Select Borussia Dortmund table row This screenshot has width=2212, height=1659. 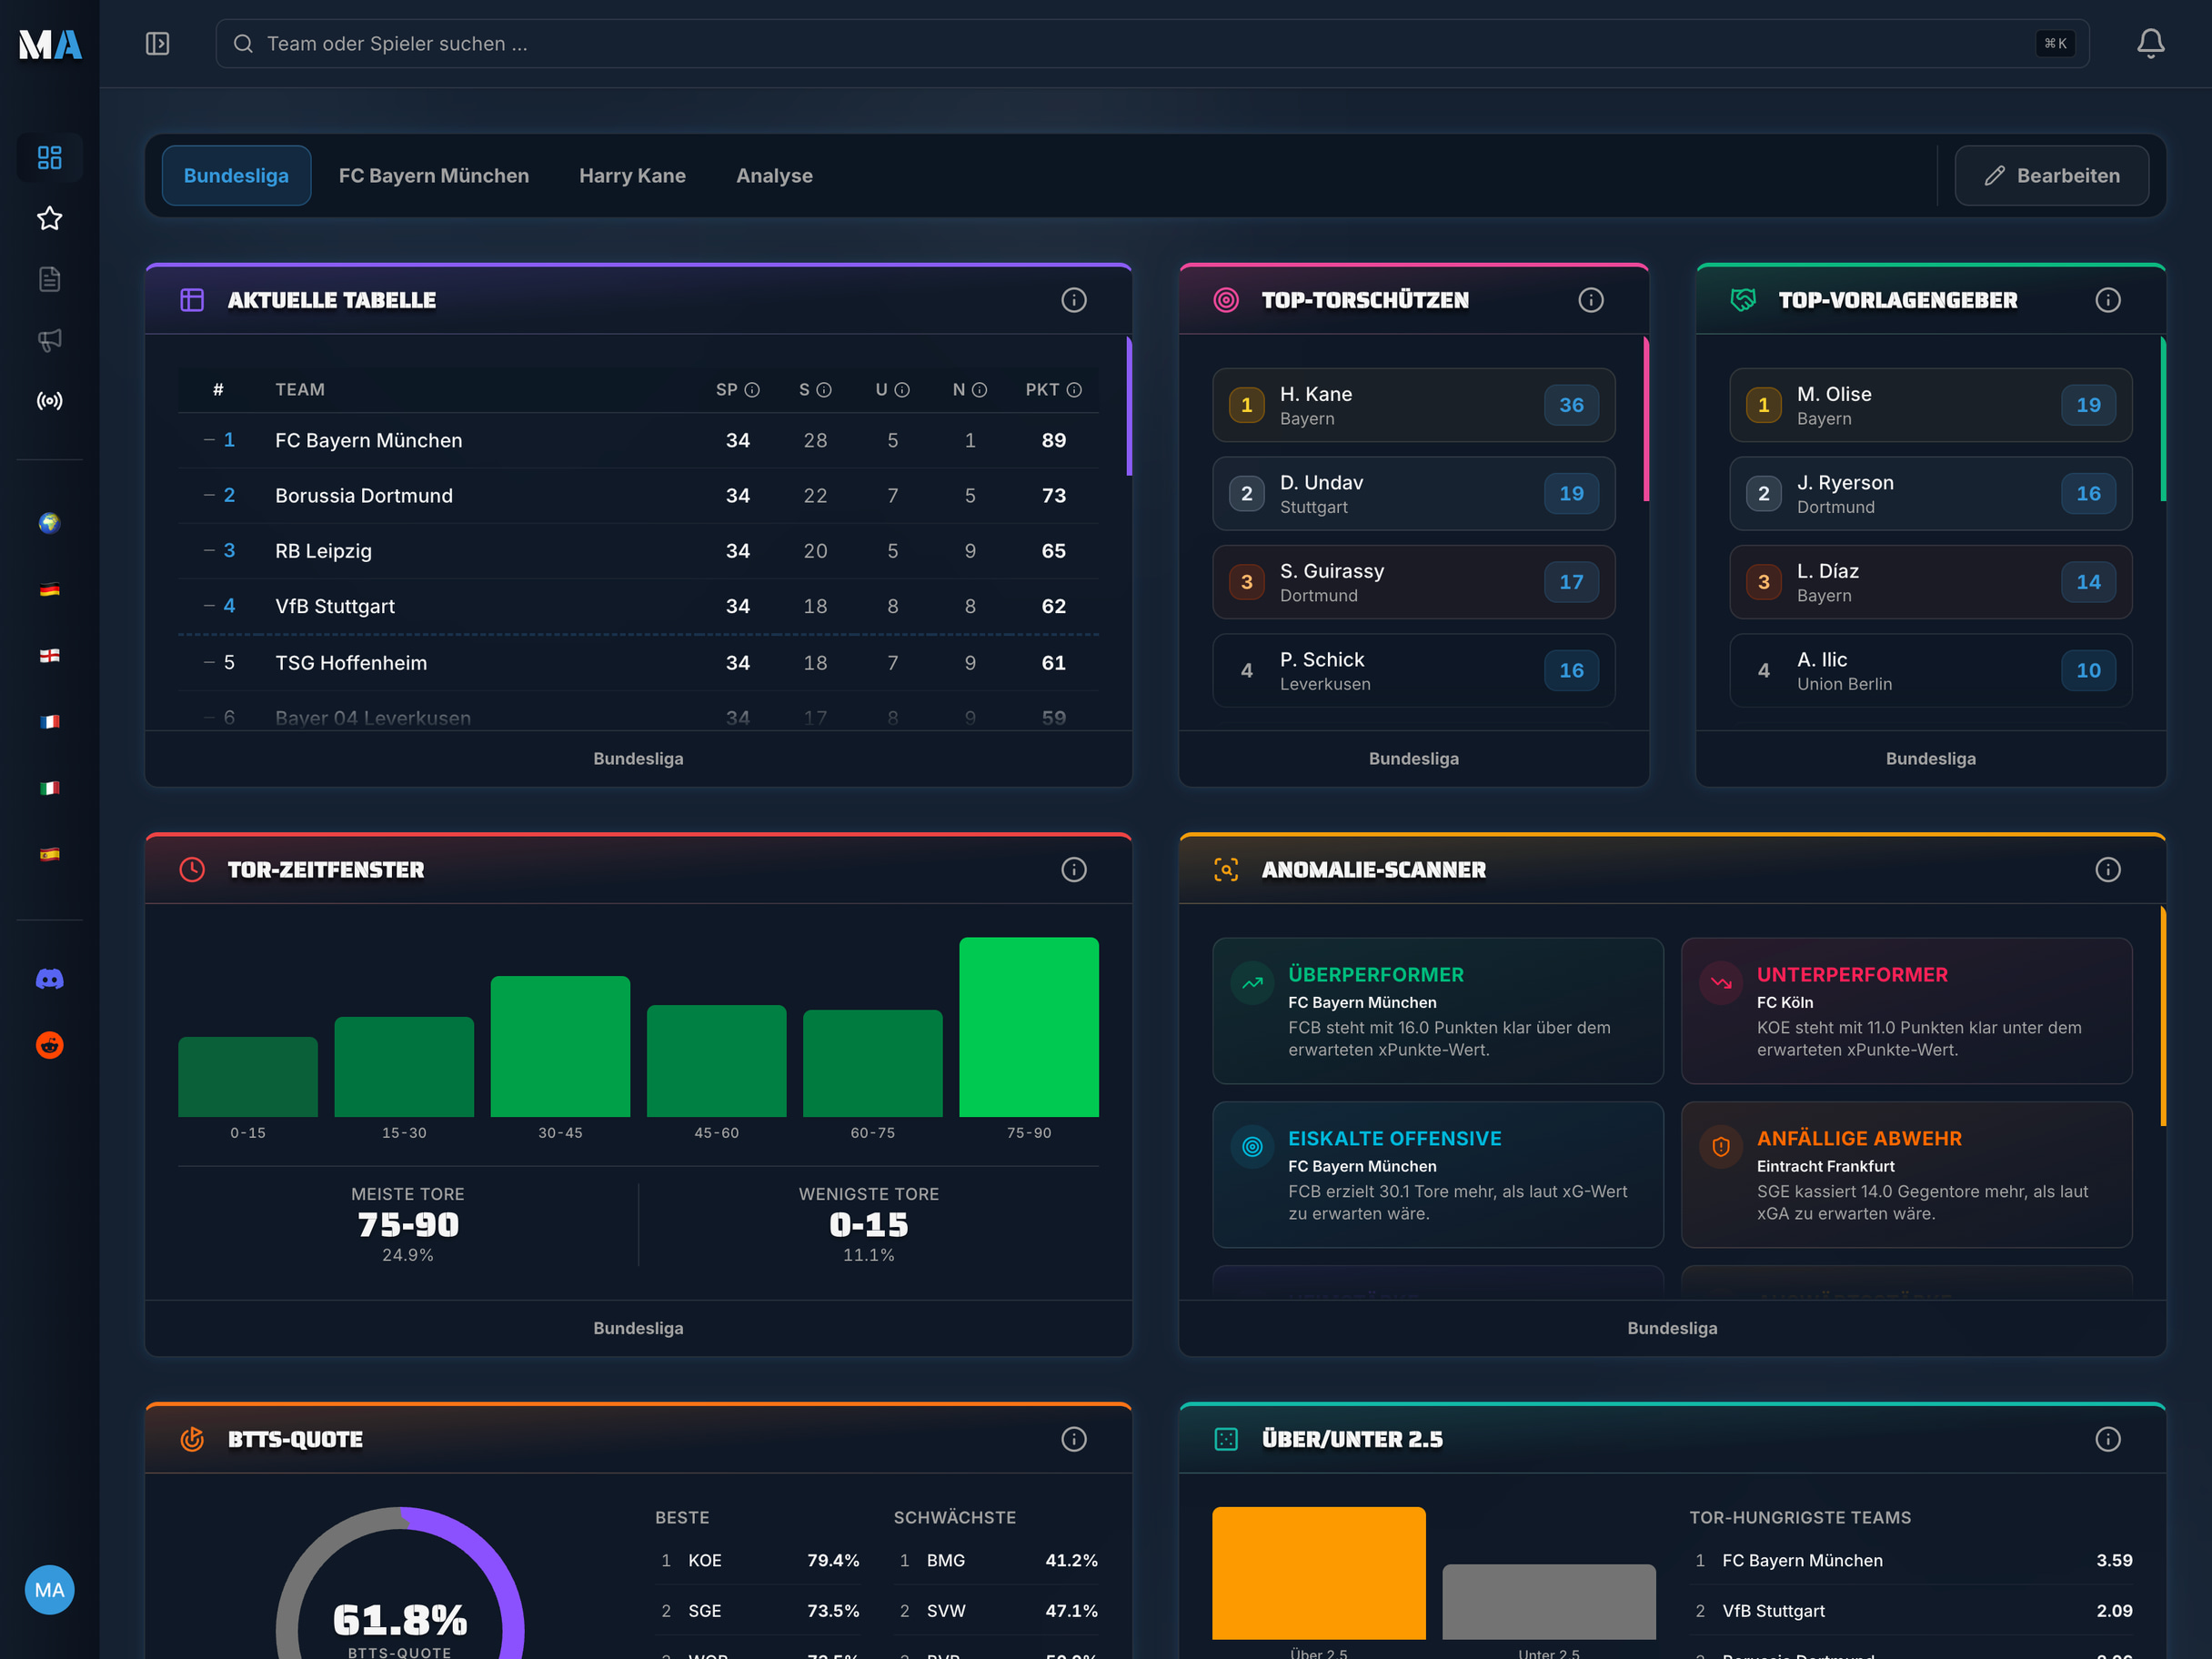pyautogui.click(x=638, y=496)
